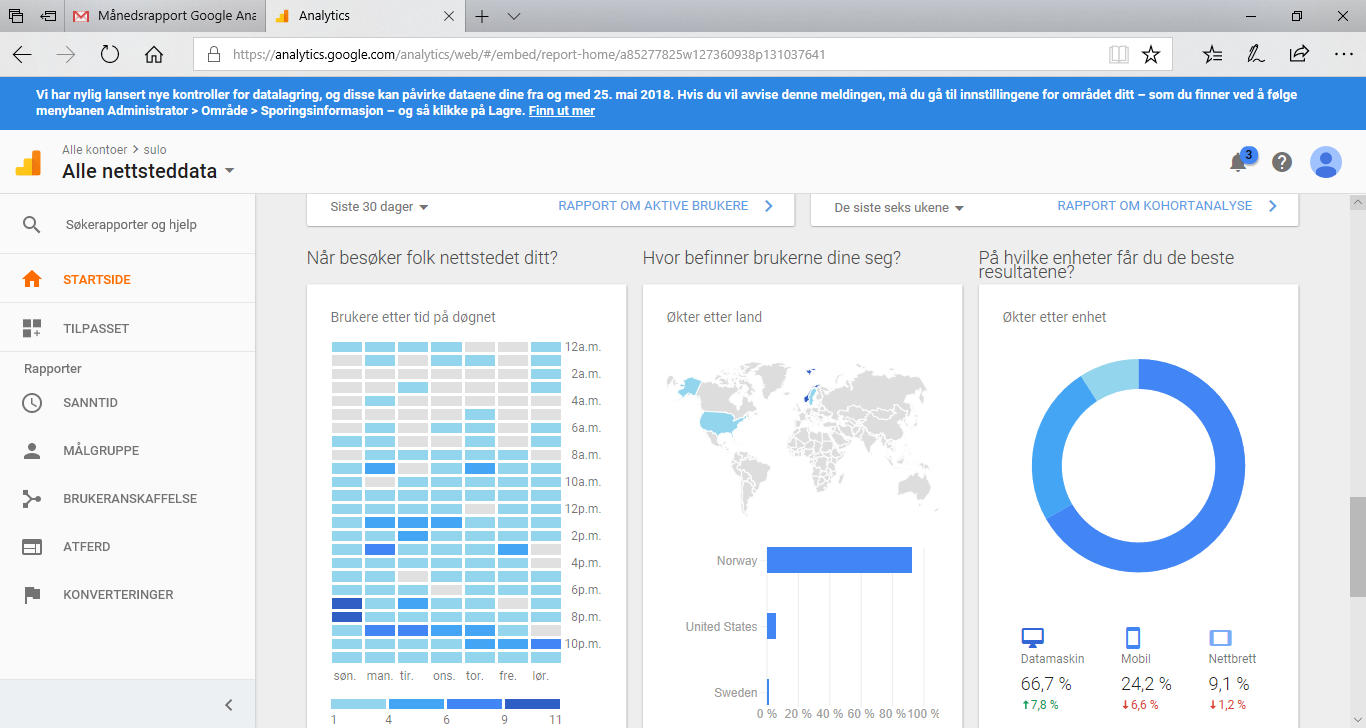Click the United States bar in chart
Screen dimensions: 1366x728
coord(771,626)
